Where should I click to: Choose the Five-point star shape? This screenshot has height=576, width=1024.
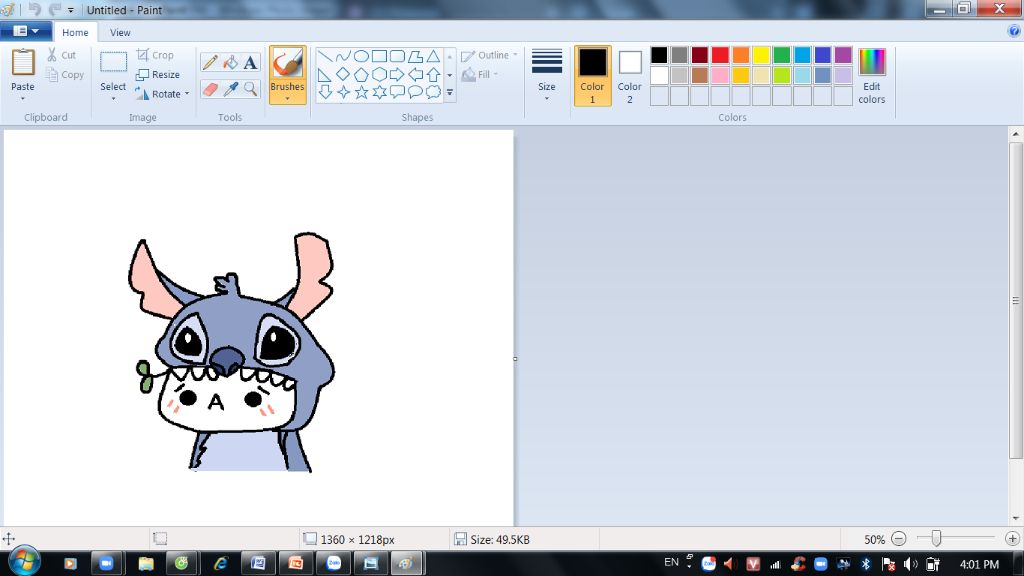click(361, 92)
